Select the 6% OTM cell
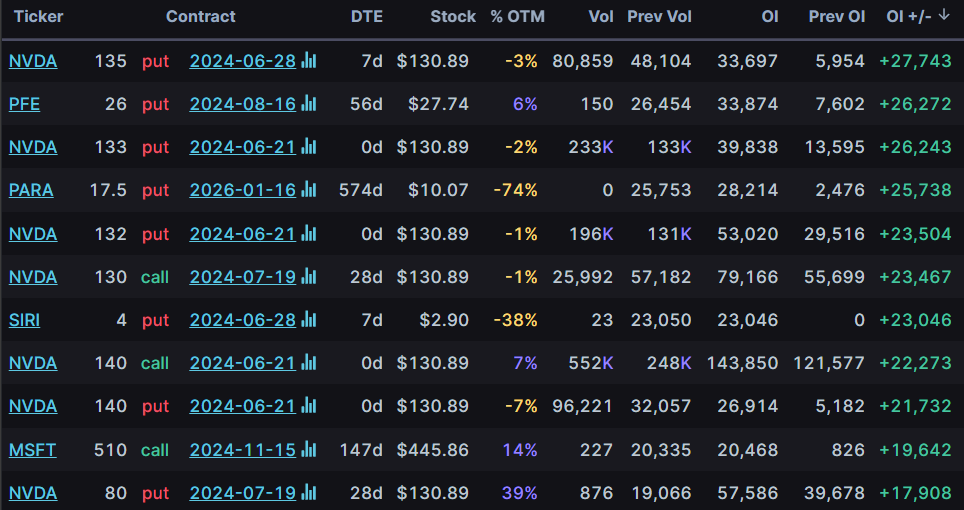The width and height of the screenshot is (964, 510). pyautogui.click(x=525, y=104)
